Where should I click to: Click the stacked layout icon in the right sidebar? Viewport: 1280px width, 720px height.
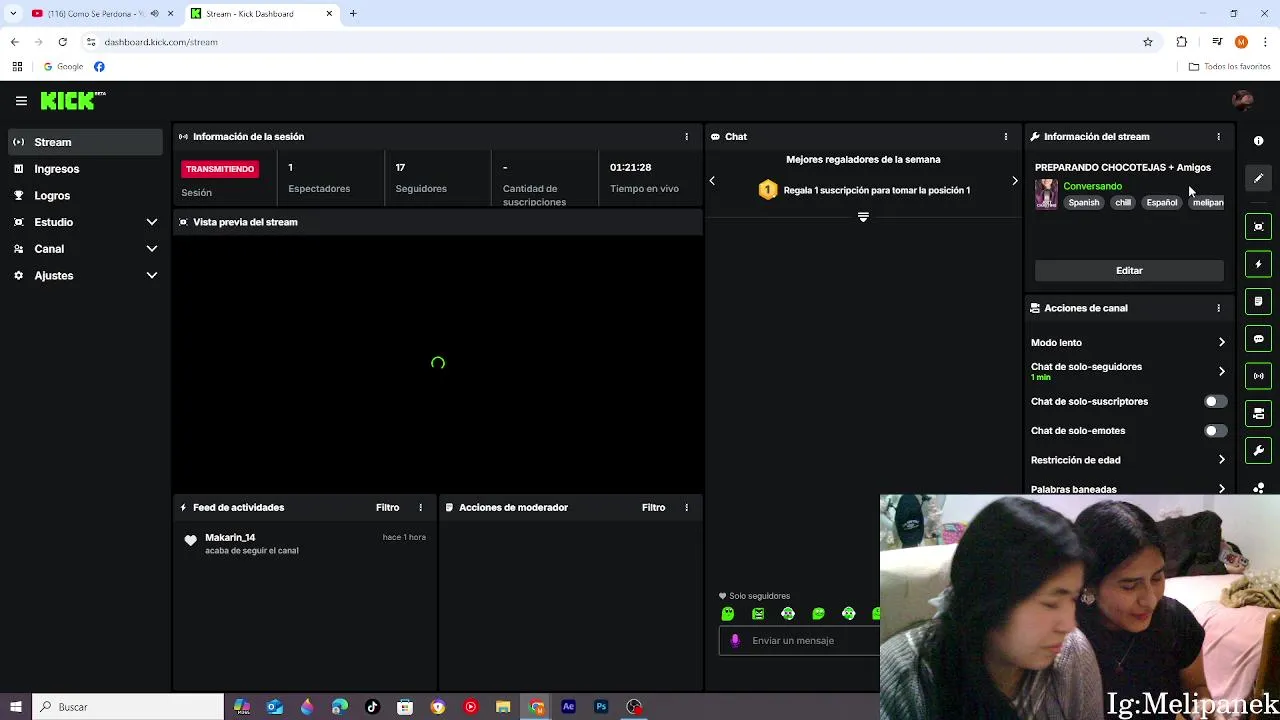[x=1259, y=413]
